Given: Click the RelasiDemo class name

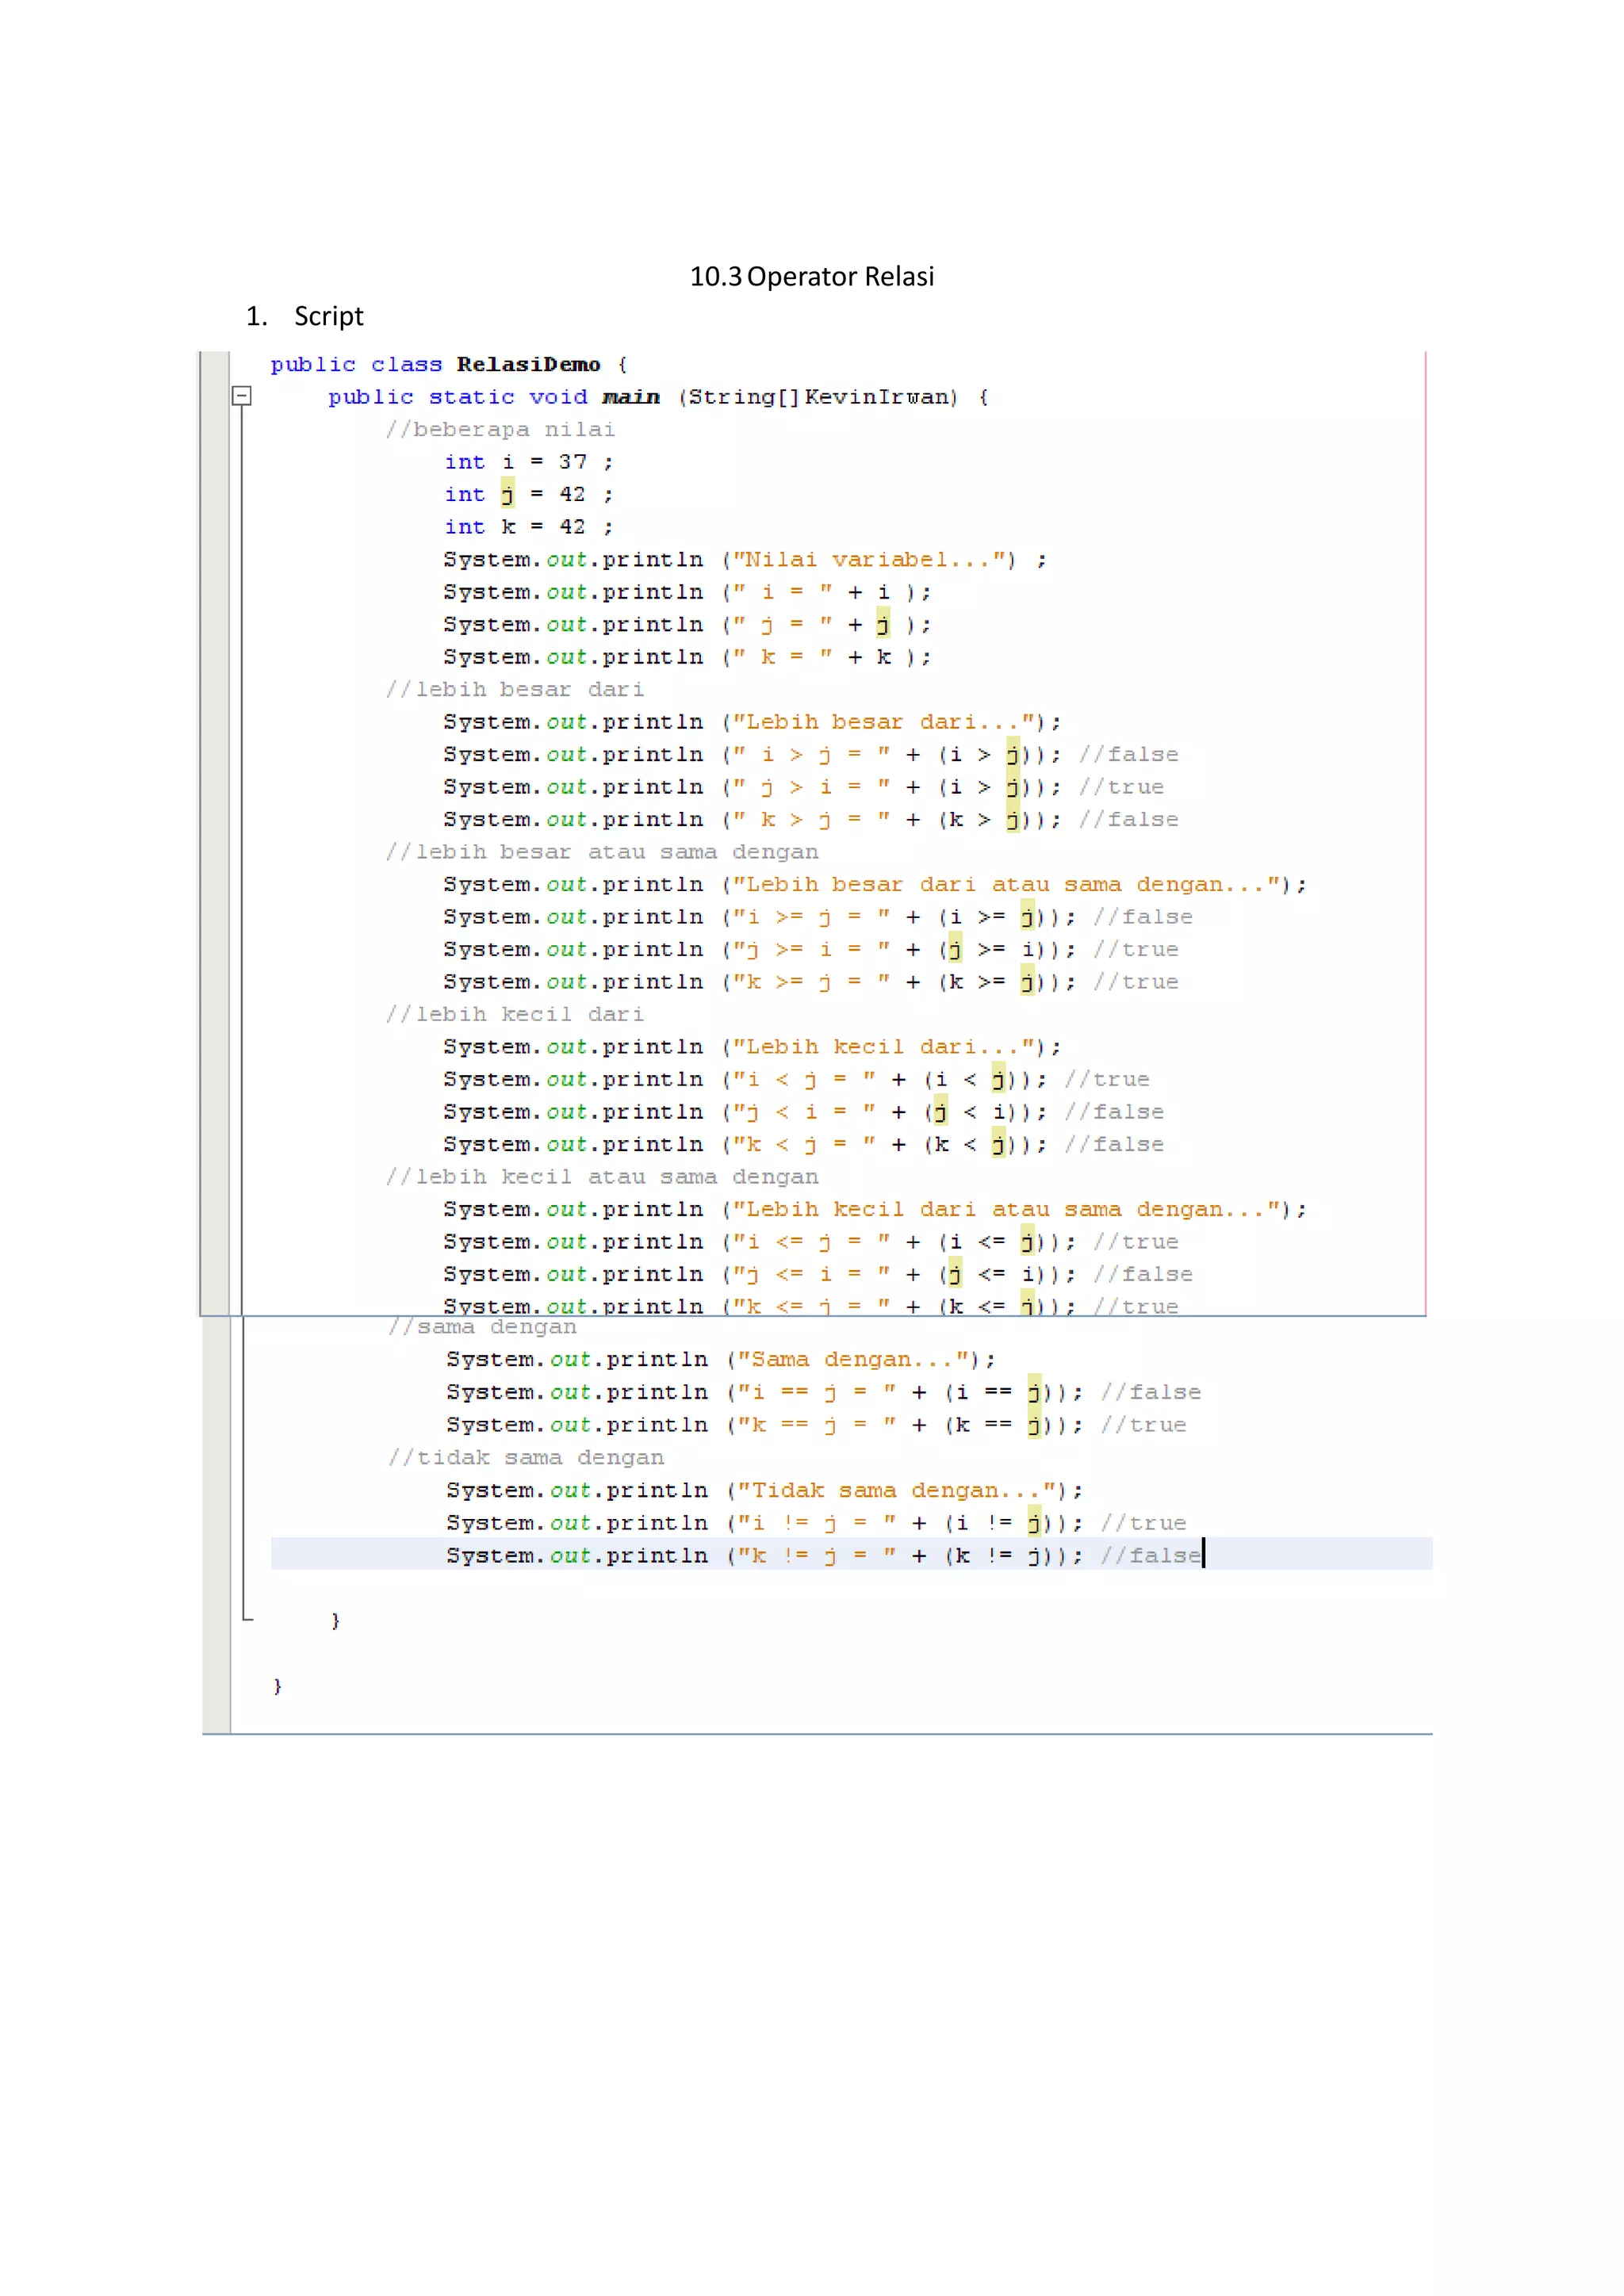Looking at the screenshot, I should pos(528,365).
